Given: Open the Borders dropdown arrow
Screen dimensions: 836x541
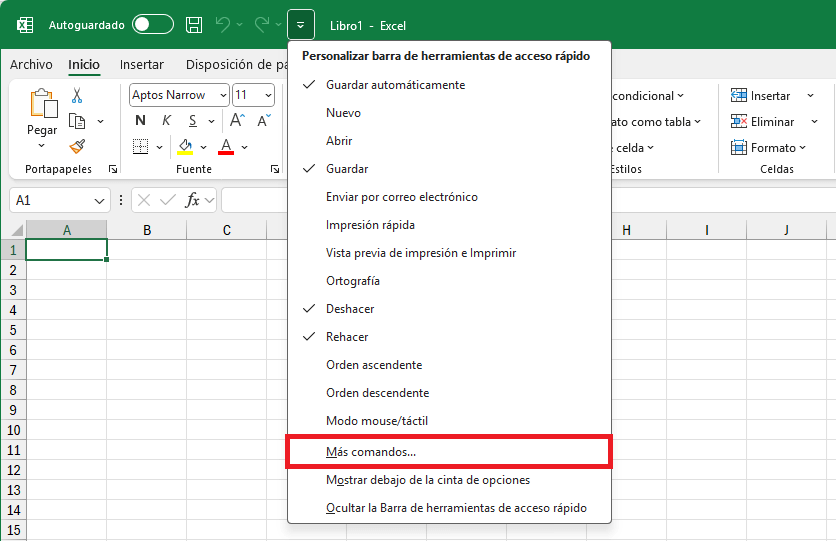Looking at the screenshot, I should pyautogui.click(x=159, y=147).
